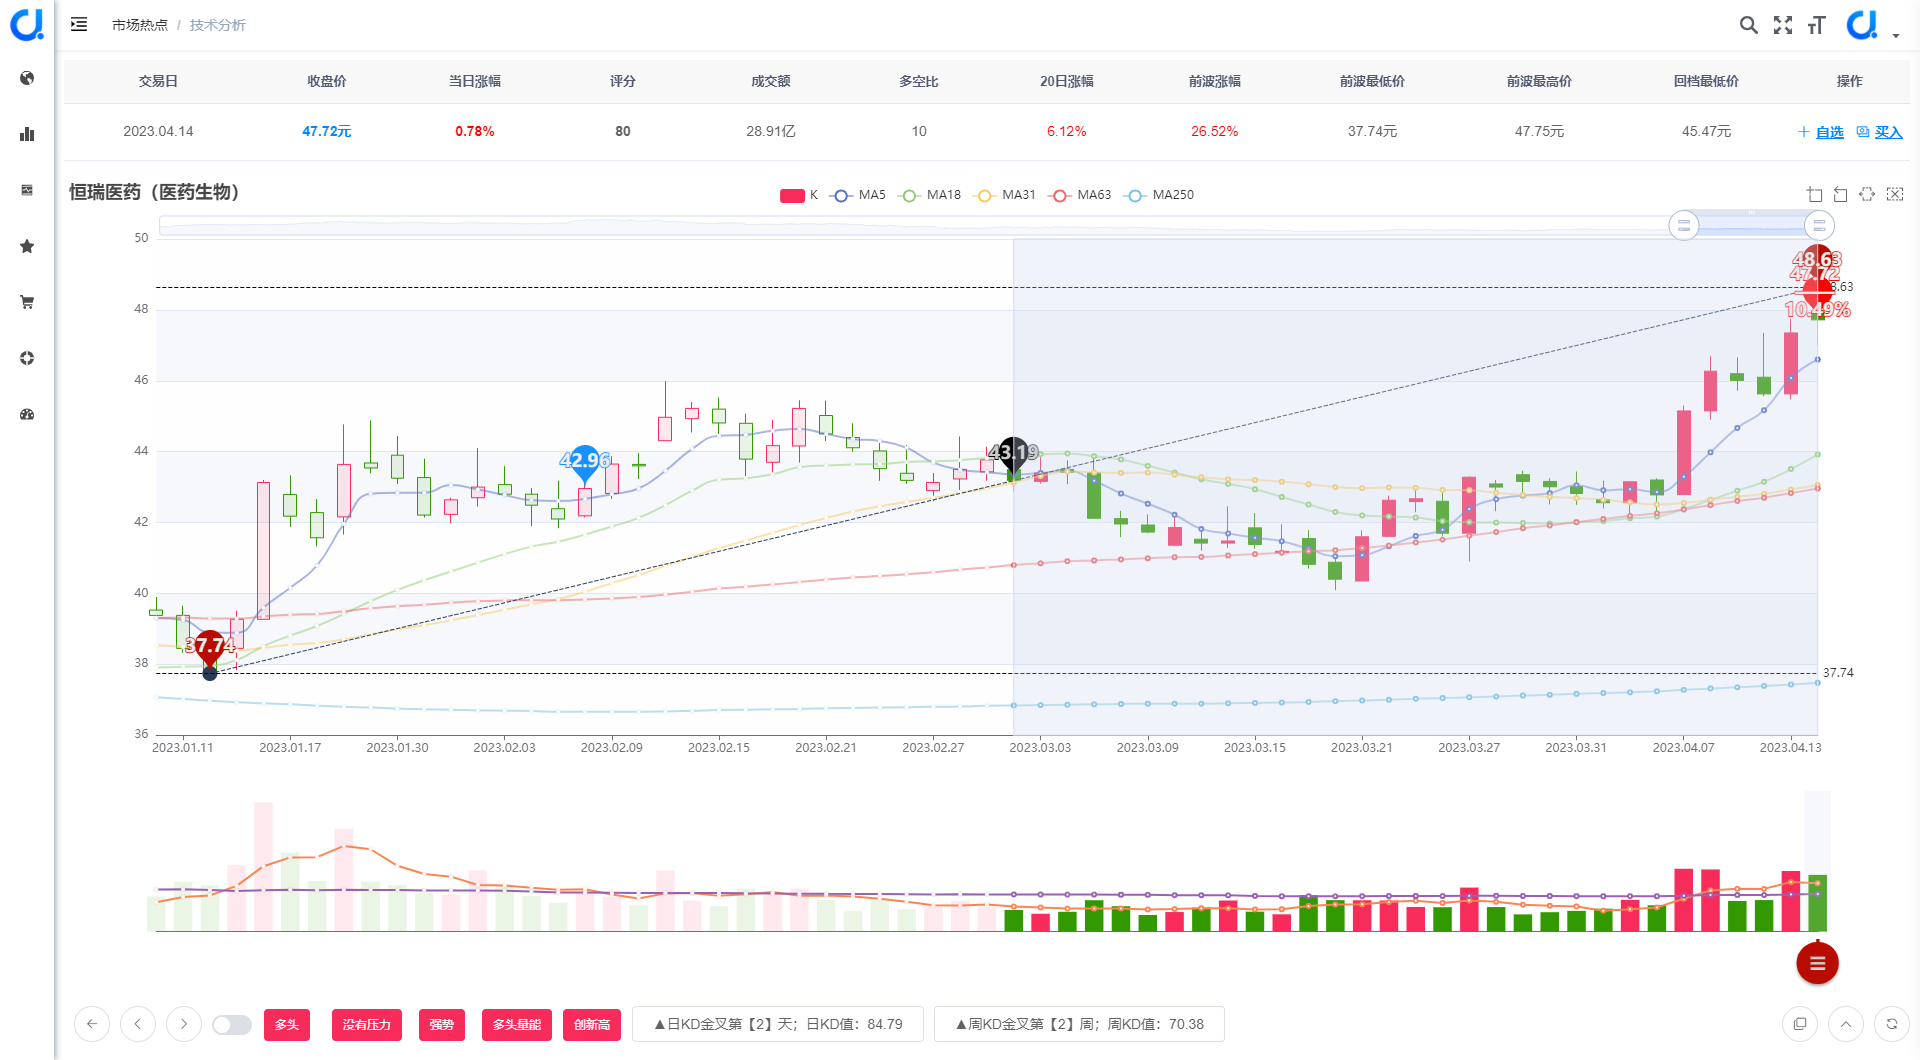The height and width of the screenshot is (1060, 1920).
Task: Click the 48.63 red high marker
Action: (1817, 260)
